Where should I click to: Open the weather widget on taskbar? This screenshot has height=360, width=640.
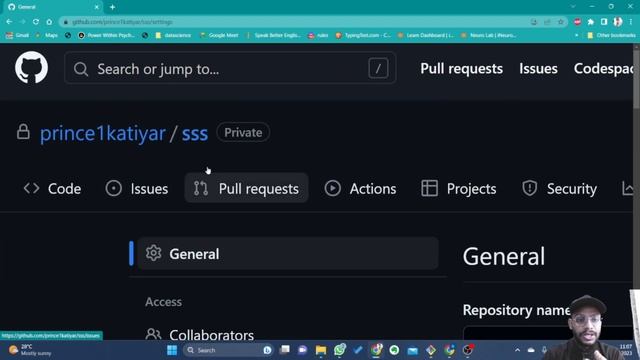30,350
